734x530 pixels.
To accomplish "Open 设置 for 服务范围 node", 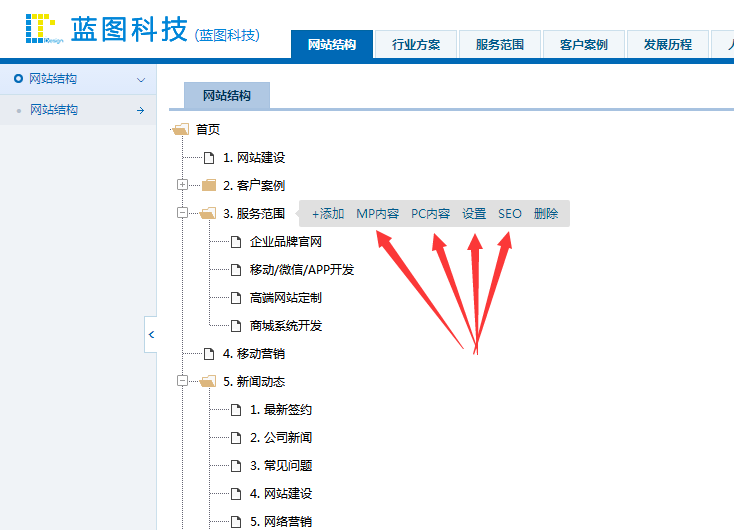I will click(x=474, y=214).
